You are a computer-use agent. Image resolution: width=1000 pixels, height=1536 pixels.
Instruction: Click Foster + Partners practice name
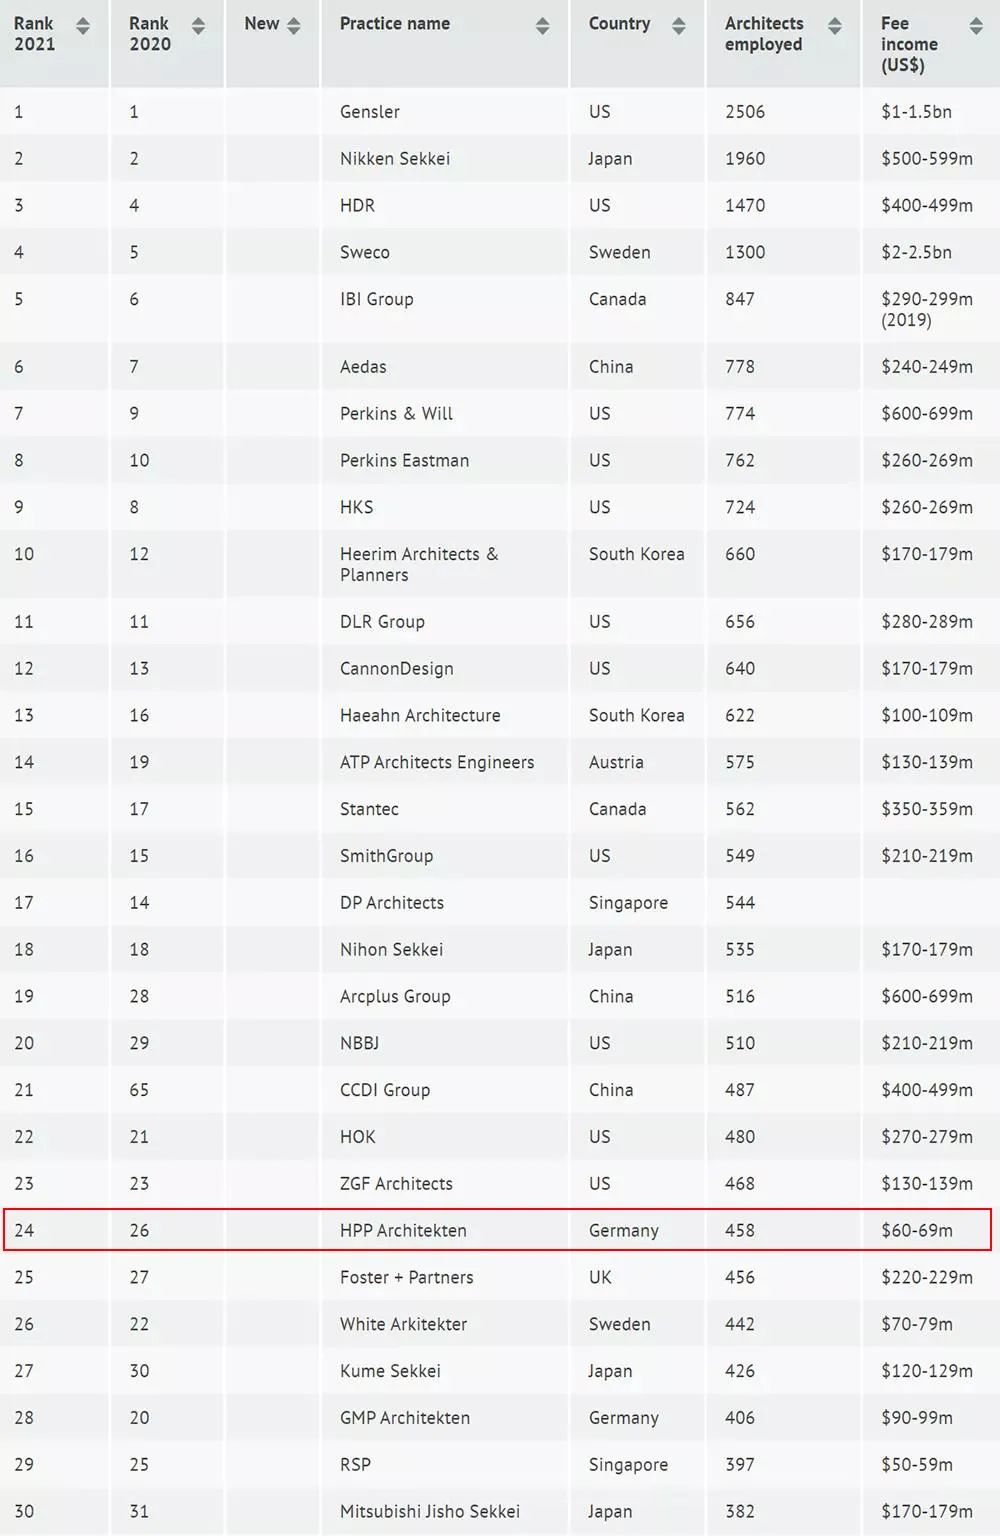tap(406, 1277)
